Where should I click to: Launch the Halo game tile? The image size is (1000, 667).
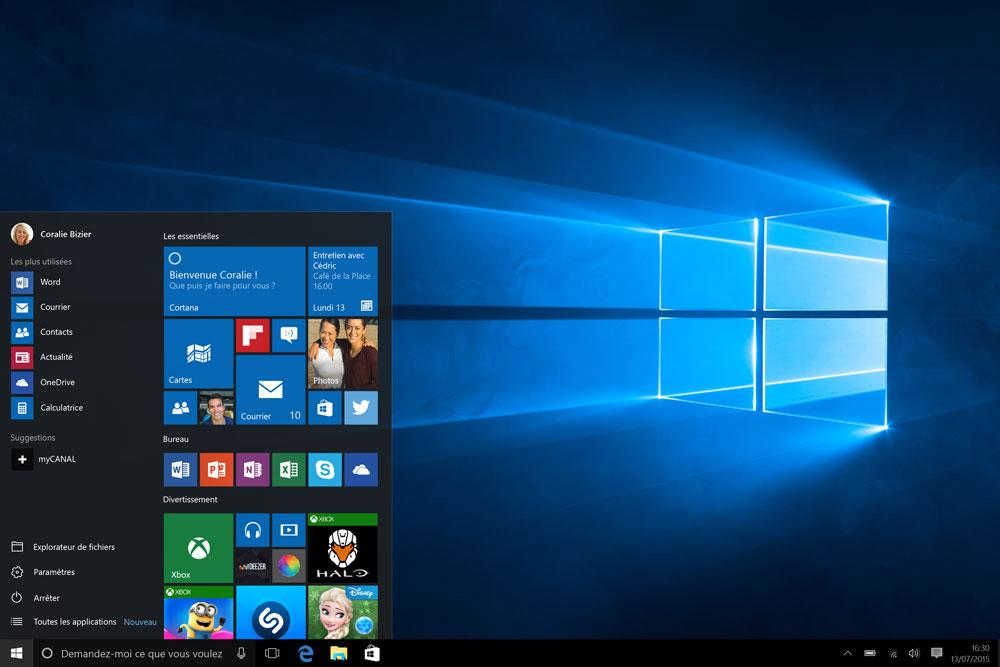(342, 548)
